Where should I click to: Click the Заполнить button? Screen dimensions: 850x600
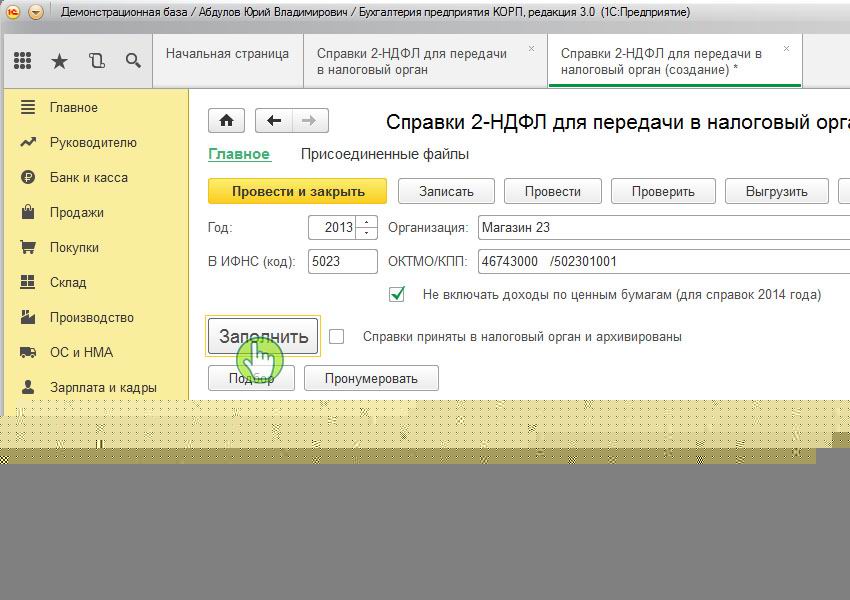[263, 336]
